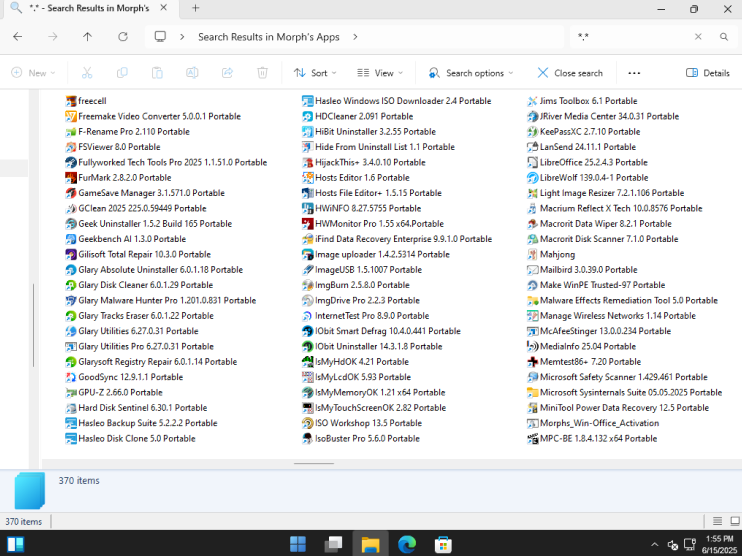
Task: Click the MPC-BE x64 Portable icon
Action: click(532, 439)
